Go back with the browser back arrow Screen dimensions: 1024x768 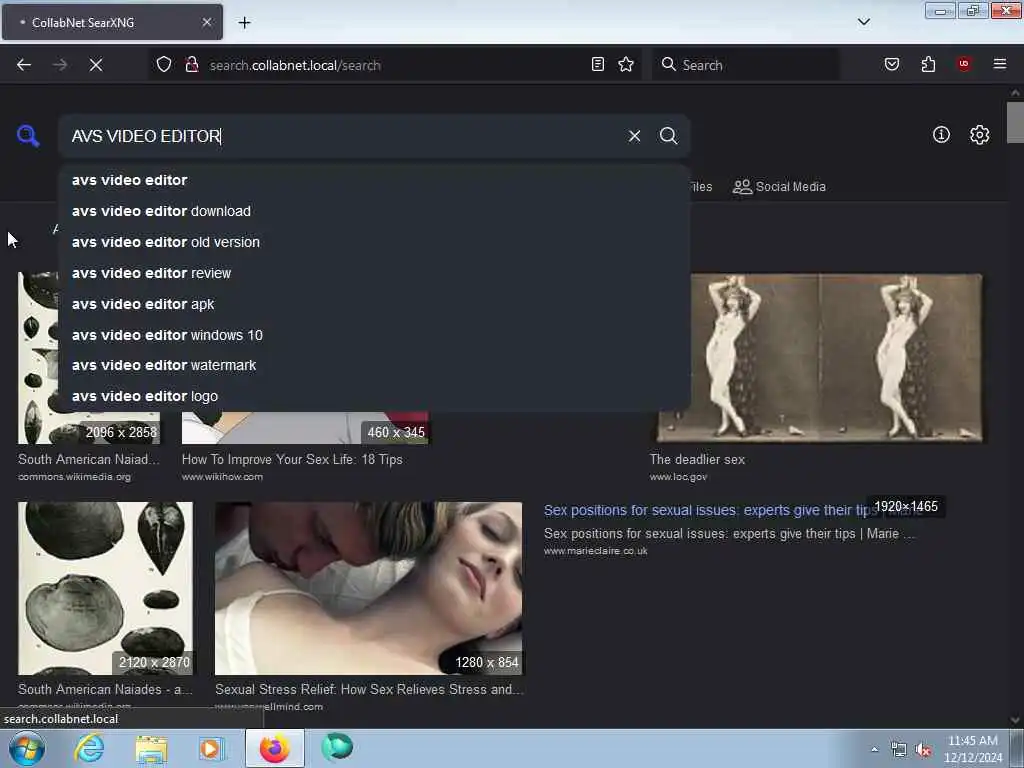tap(24, 65)
